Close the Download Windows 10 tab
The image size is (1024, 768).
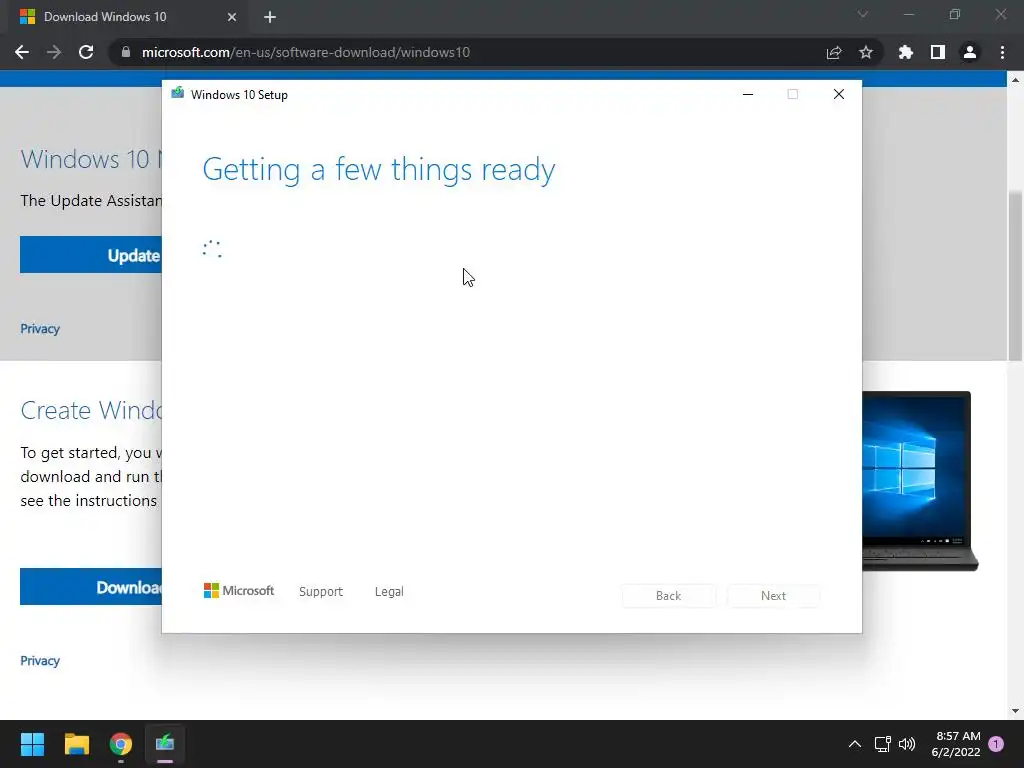tap(232, 17)
